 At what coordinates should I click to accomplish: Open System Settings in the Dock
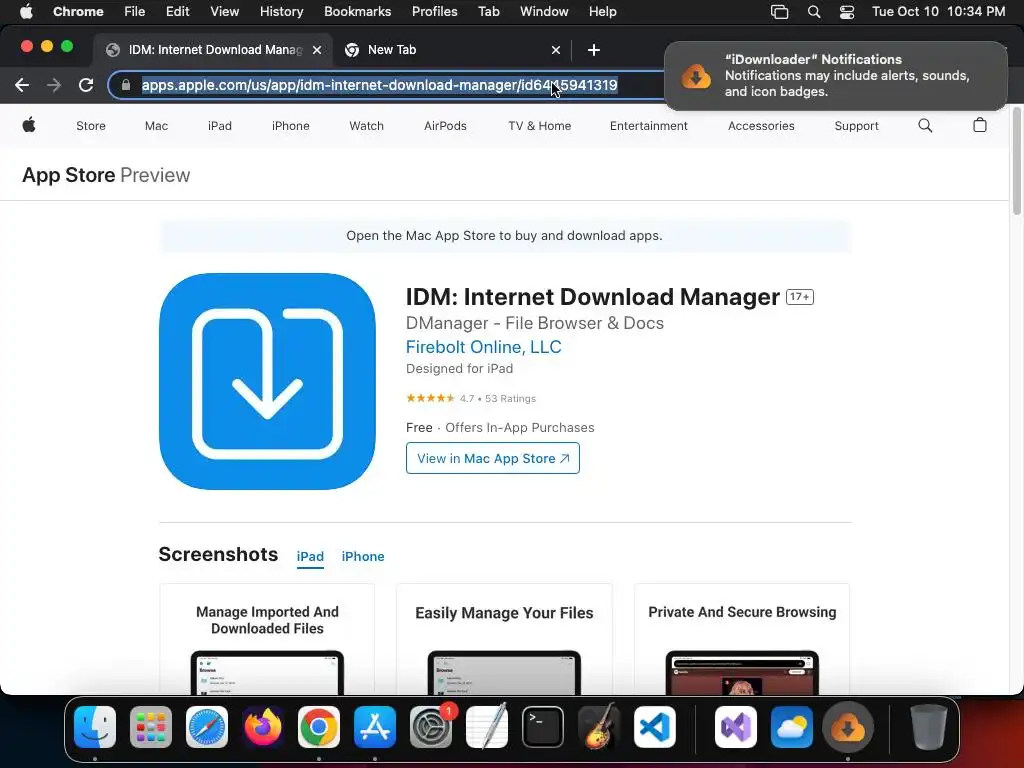(431, 727)
